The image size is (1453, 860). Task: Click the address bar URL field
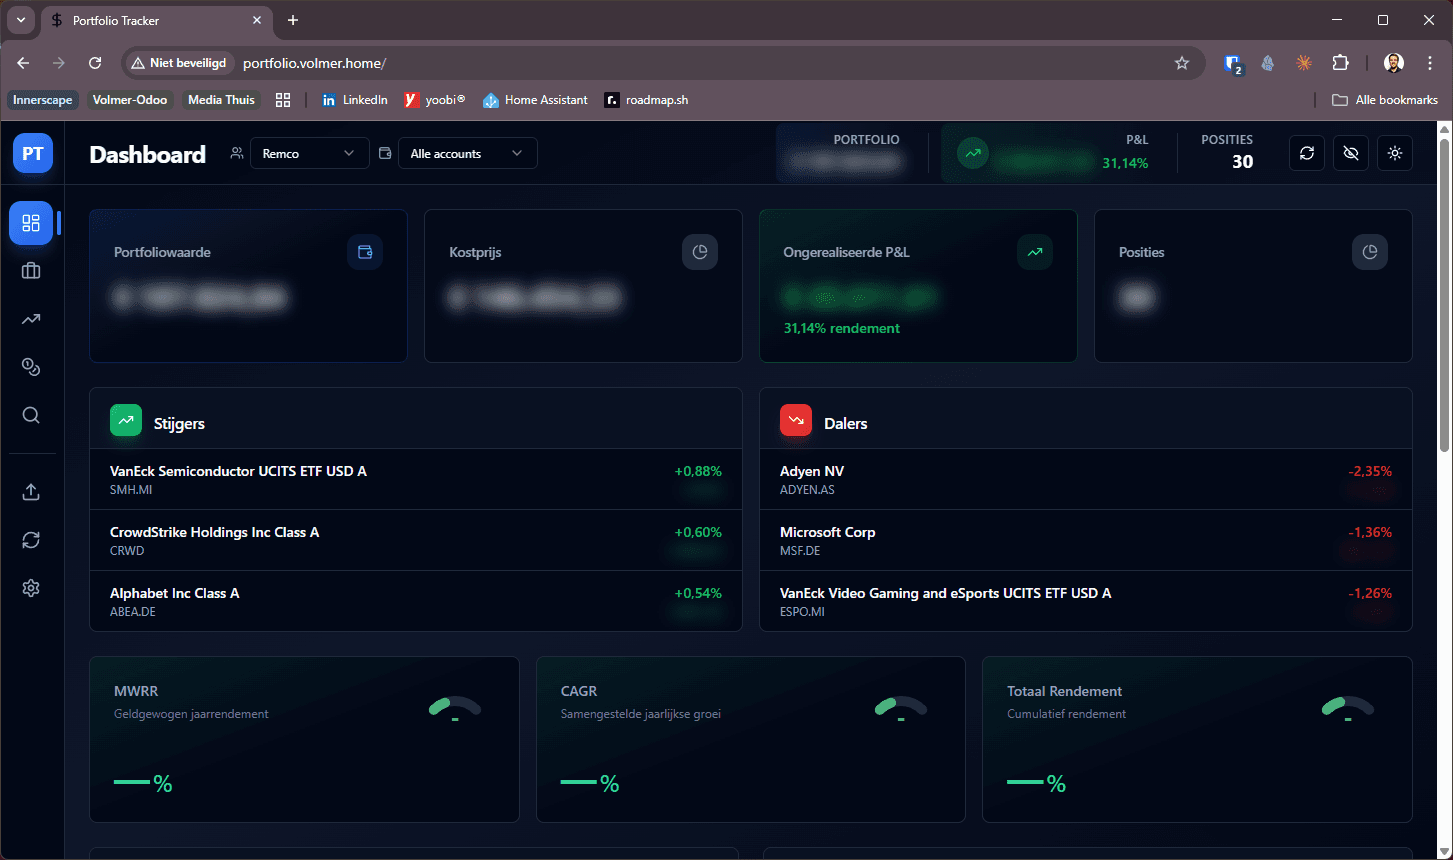pos(700,63)
